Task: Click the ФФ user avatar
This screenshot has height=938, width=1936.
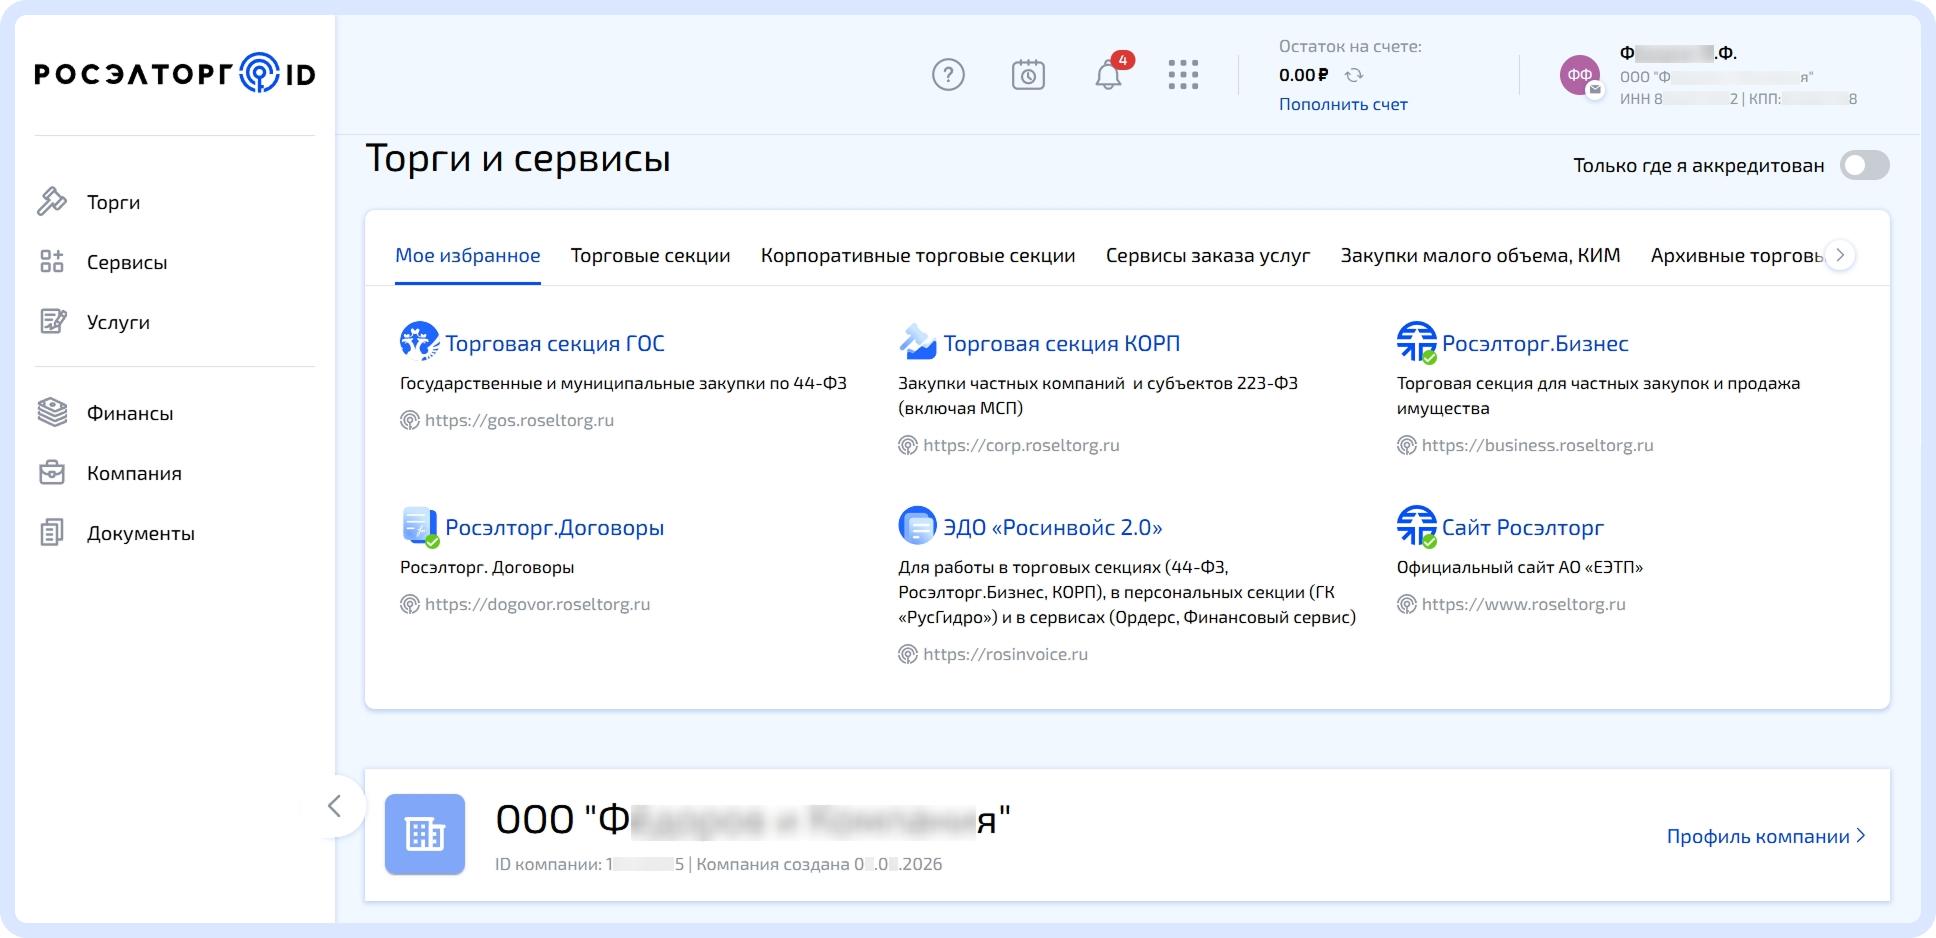Action: [x=1581, y=75]
